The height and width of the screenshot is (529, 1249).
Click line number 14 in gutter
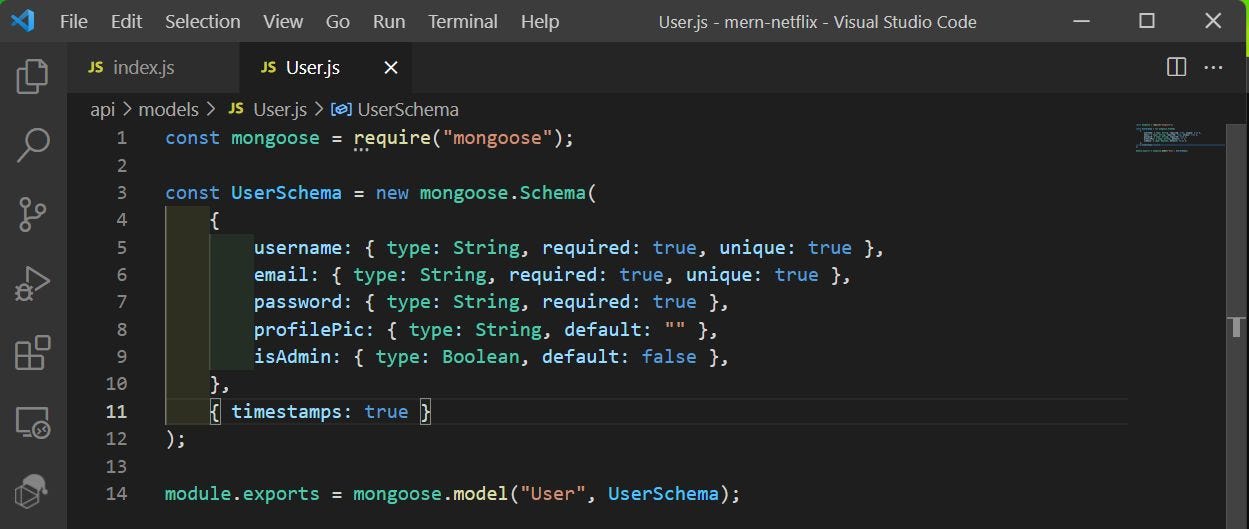point(116,493)
